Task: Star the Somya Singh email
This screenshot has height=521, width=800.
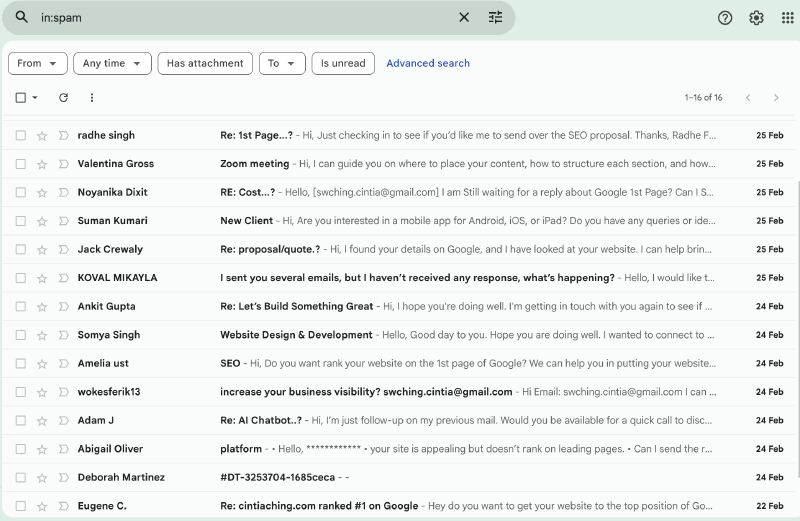Action: 42,335
